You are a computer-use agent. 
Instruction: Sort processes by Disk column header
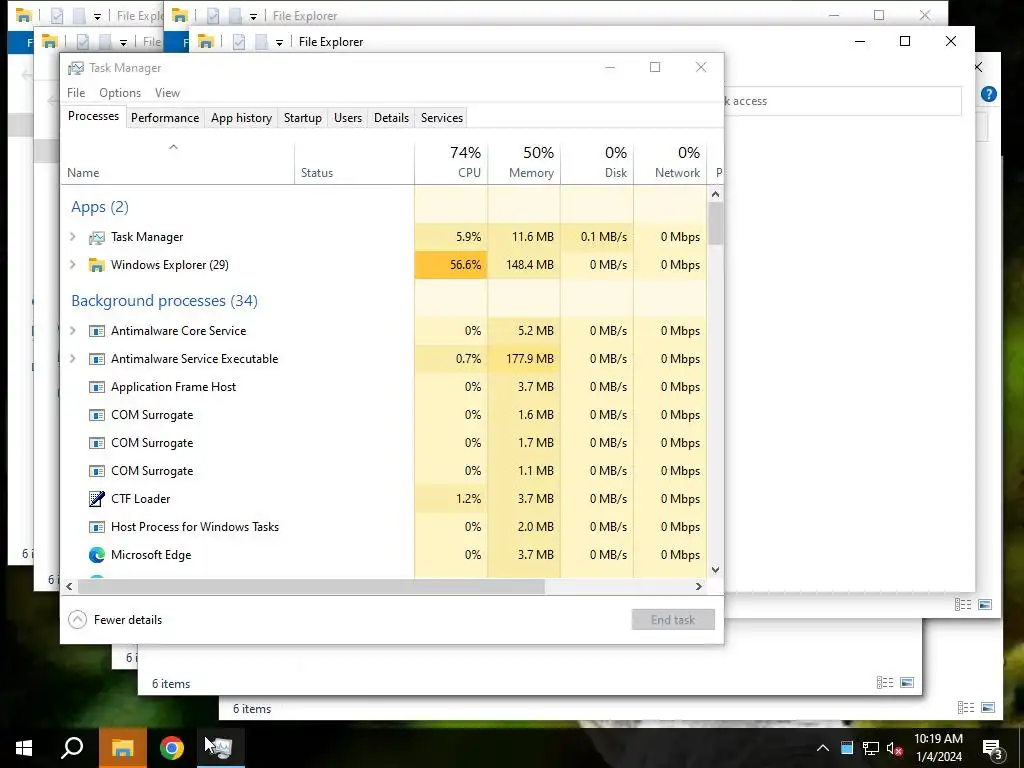pyautogui.click(x=598, y=162)
